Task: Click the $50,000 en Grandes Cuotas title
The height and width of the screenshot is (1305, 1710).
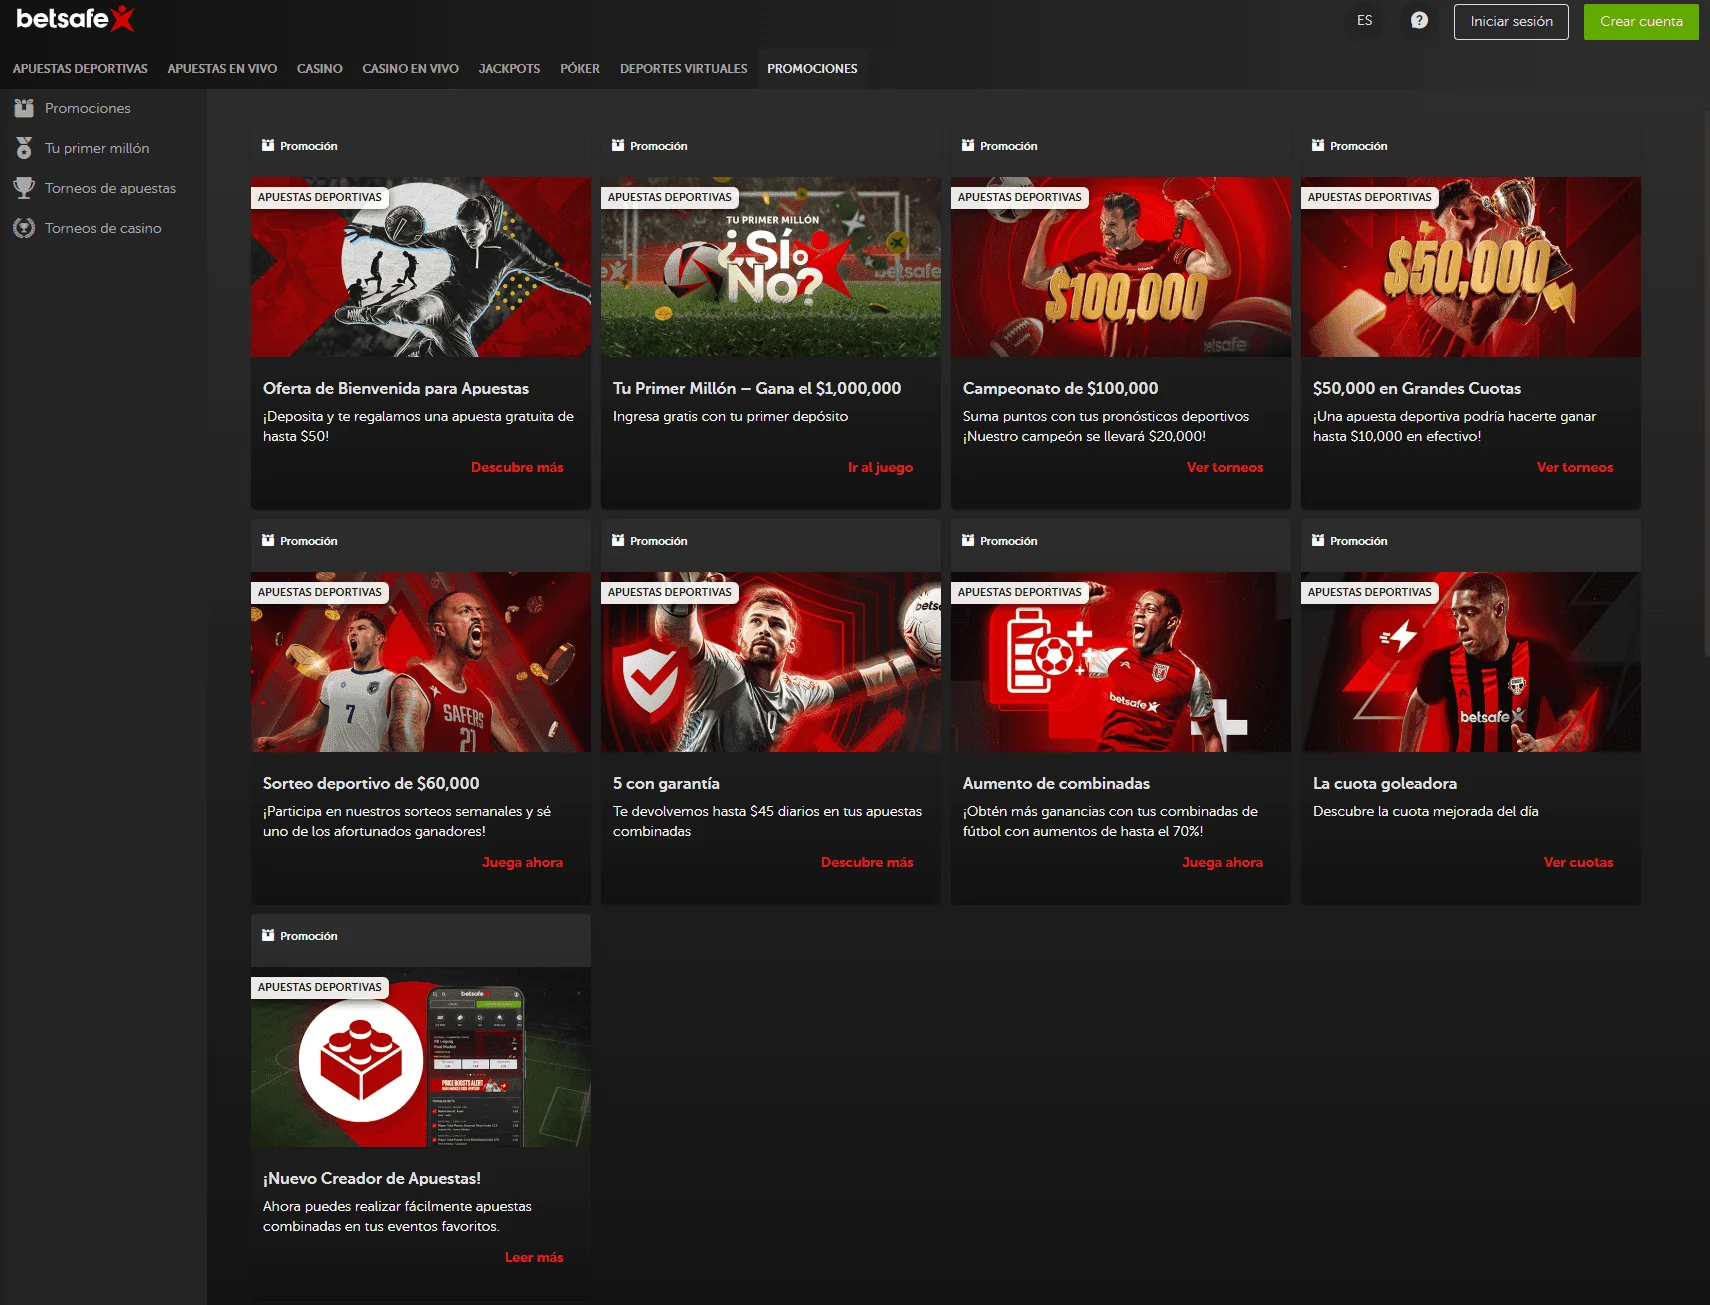Action: coord(1417,388)
